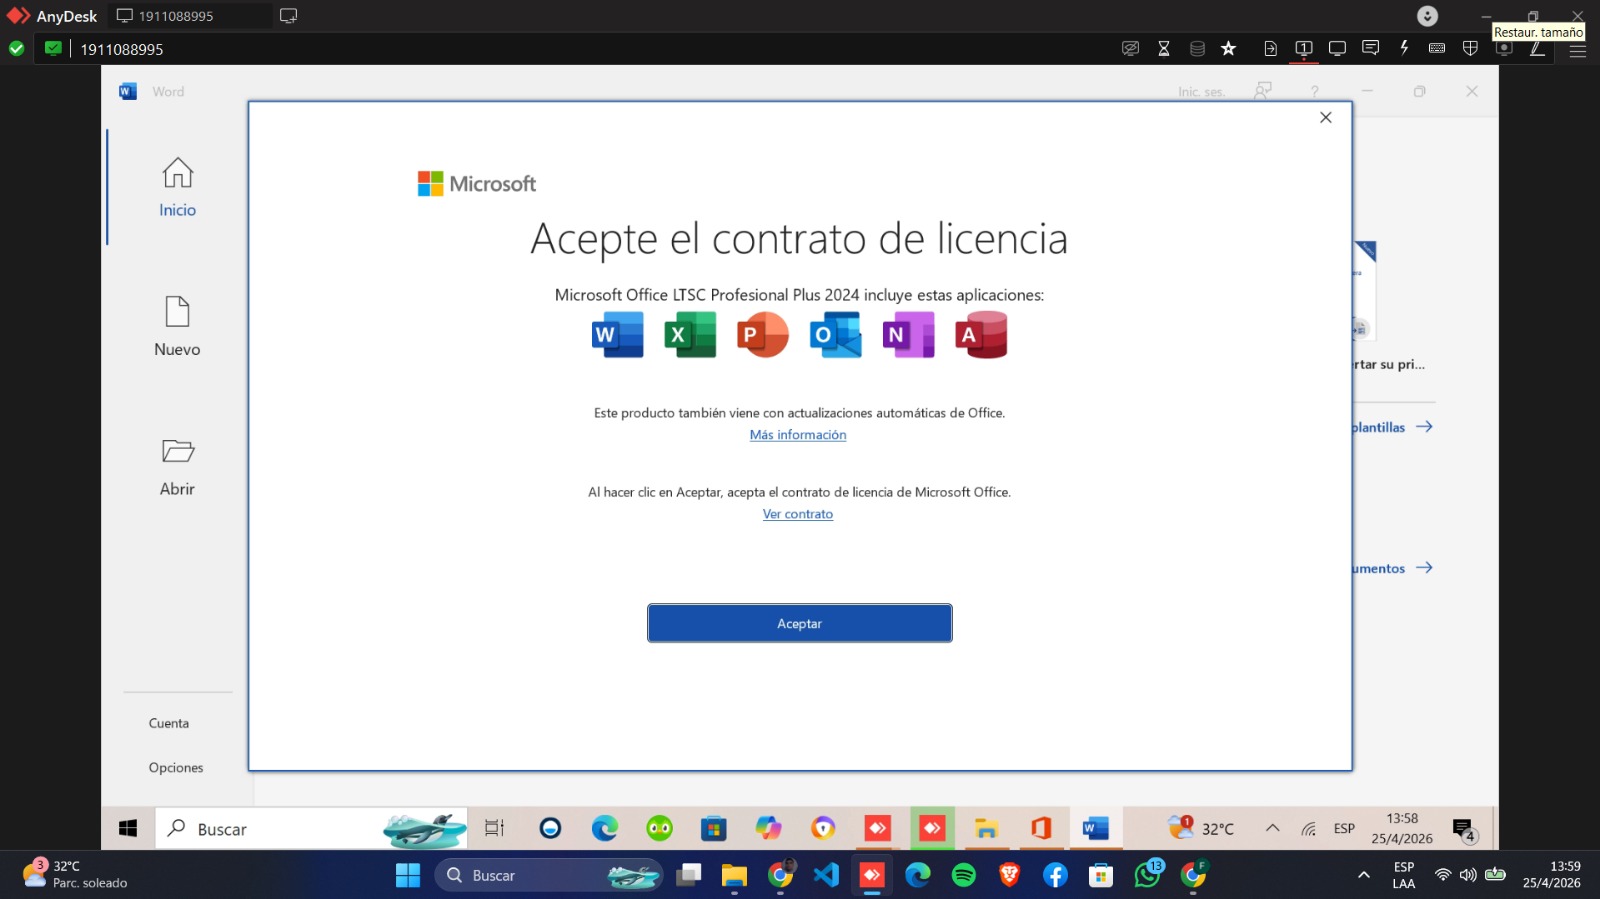This screenshot has width=1600, height=899.
Task: Open Cuenta in Word sidebar
Action: tap(169, 723)
